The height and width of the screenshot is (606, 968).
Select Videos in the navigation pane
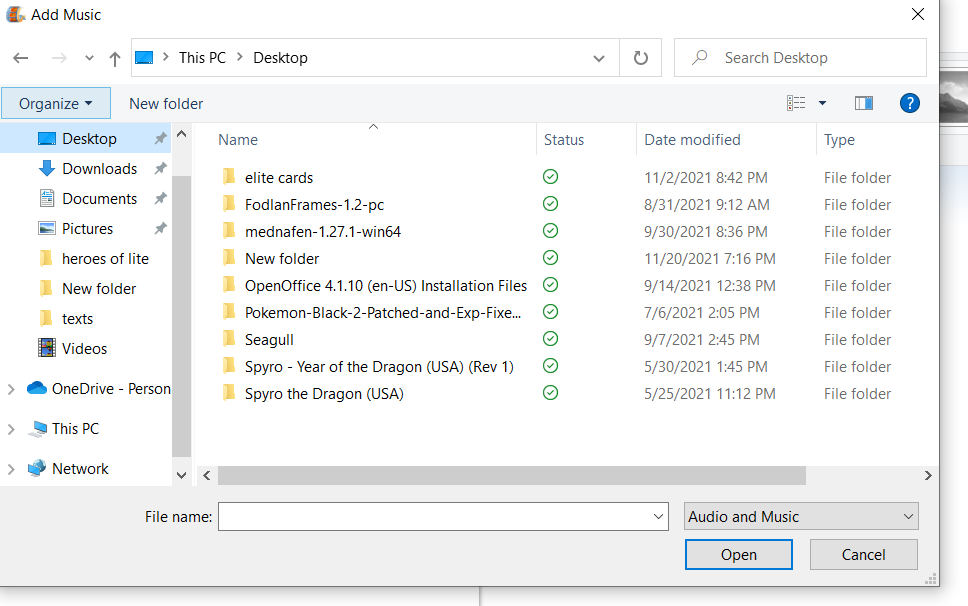86,349
